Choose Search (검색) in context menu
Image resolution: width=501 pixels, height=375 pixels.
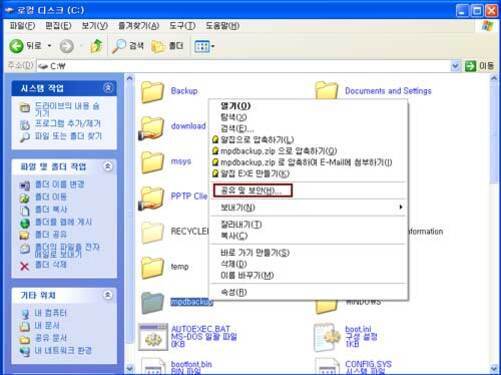coord(308,129)
